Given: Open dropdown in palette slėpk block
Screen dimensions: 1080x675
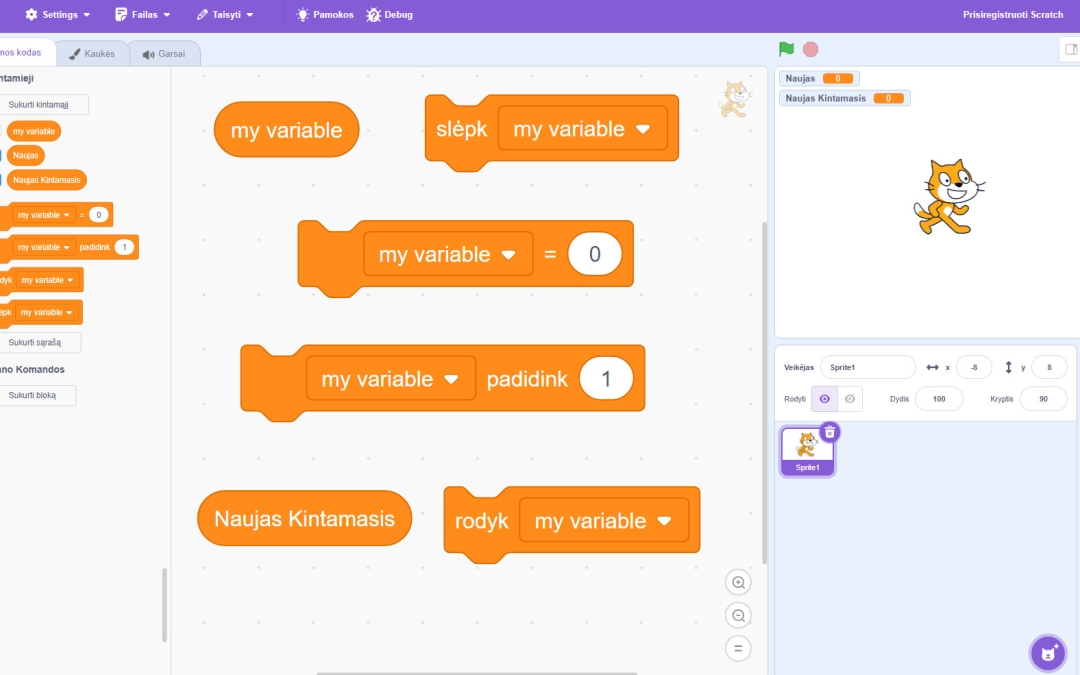Looking at the screenshot, I should pos(47,312).
